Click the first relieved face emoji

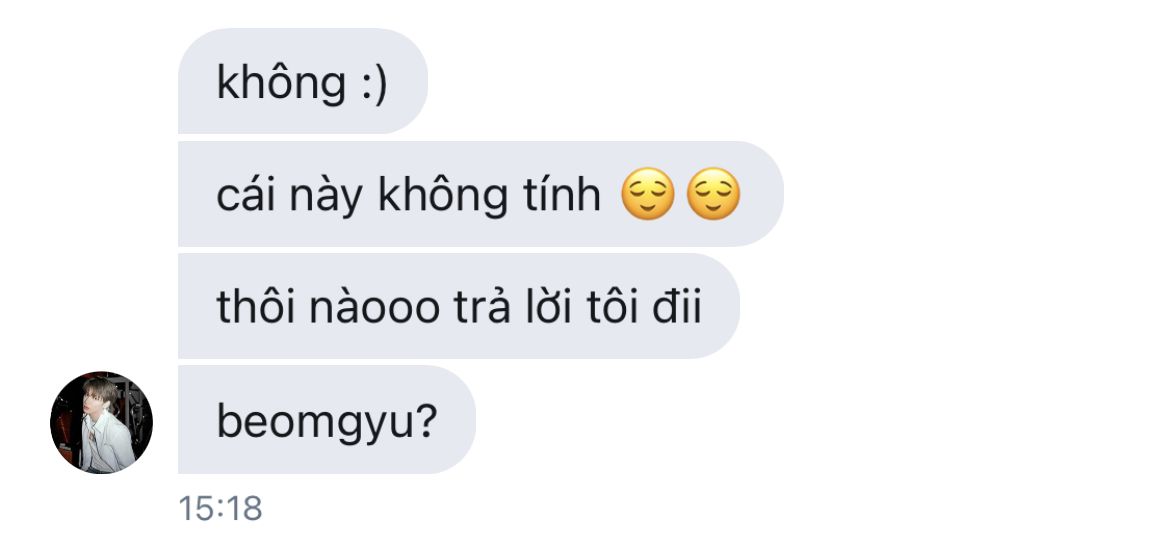point(648,193)
